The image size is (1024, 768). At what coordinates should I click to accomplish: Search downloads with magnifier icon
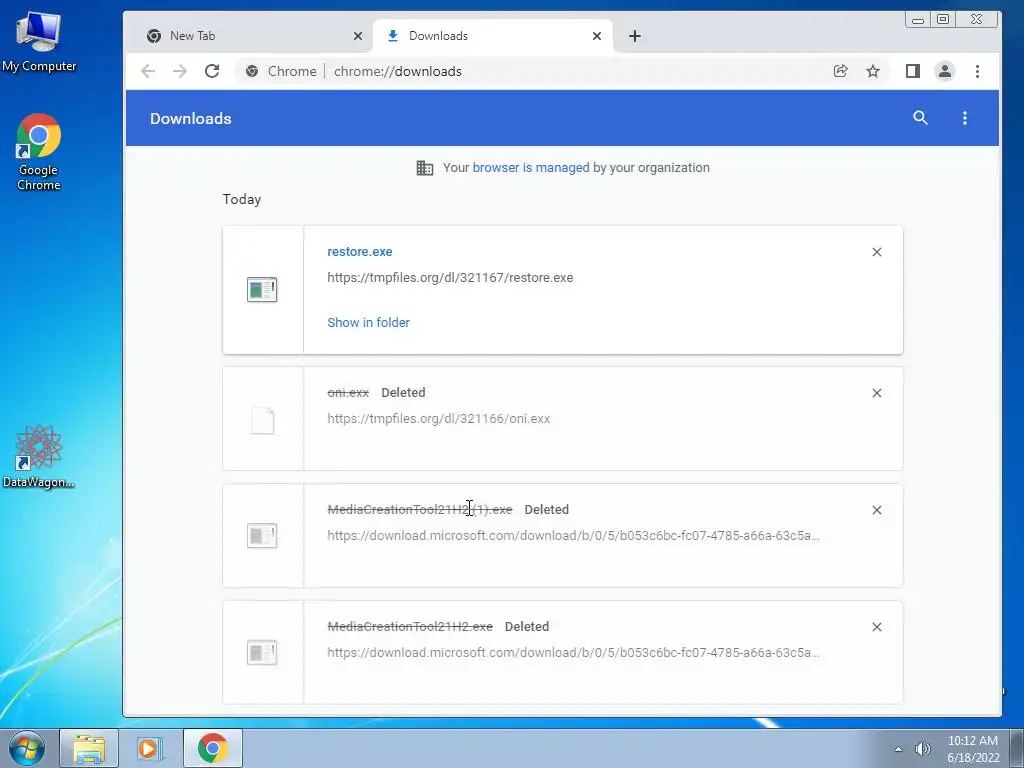click(920, 118)
